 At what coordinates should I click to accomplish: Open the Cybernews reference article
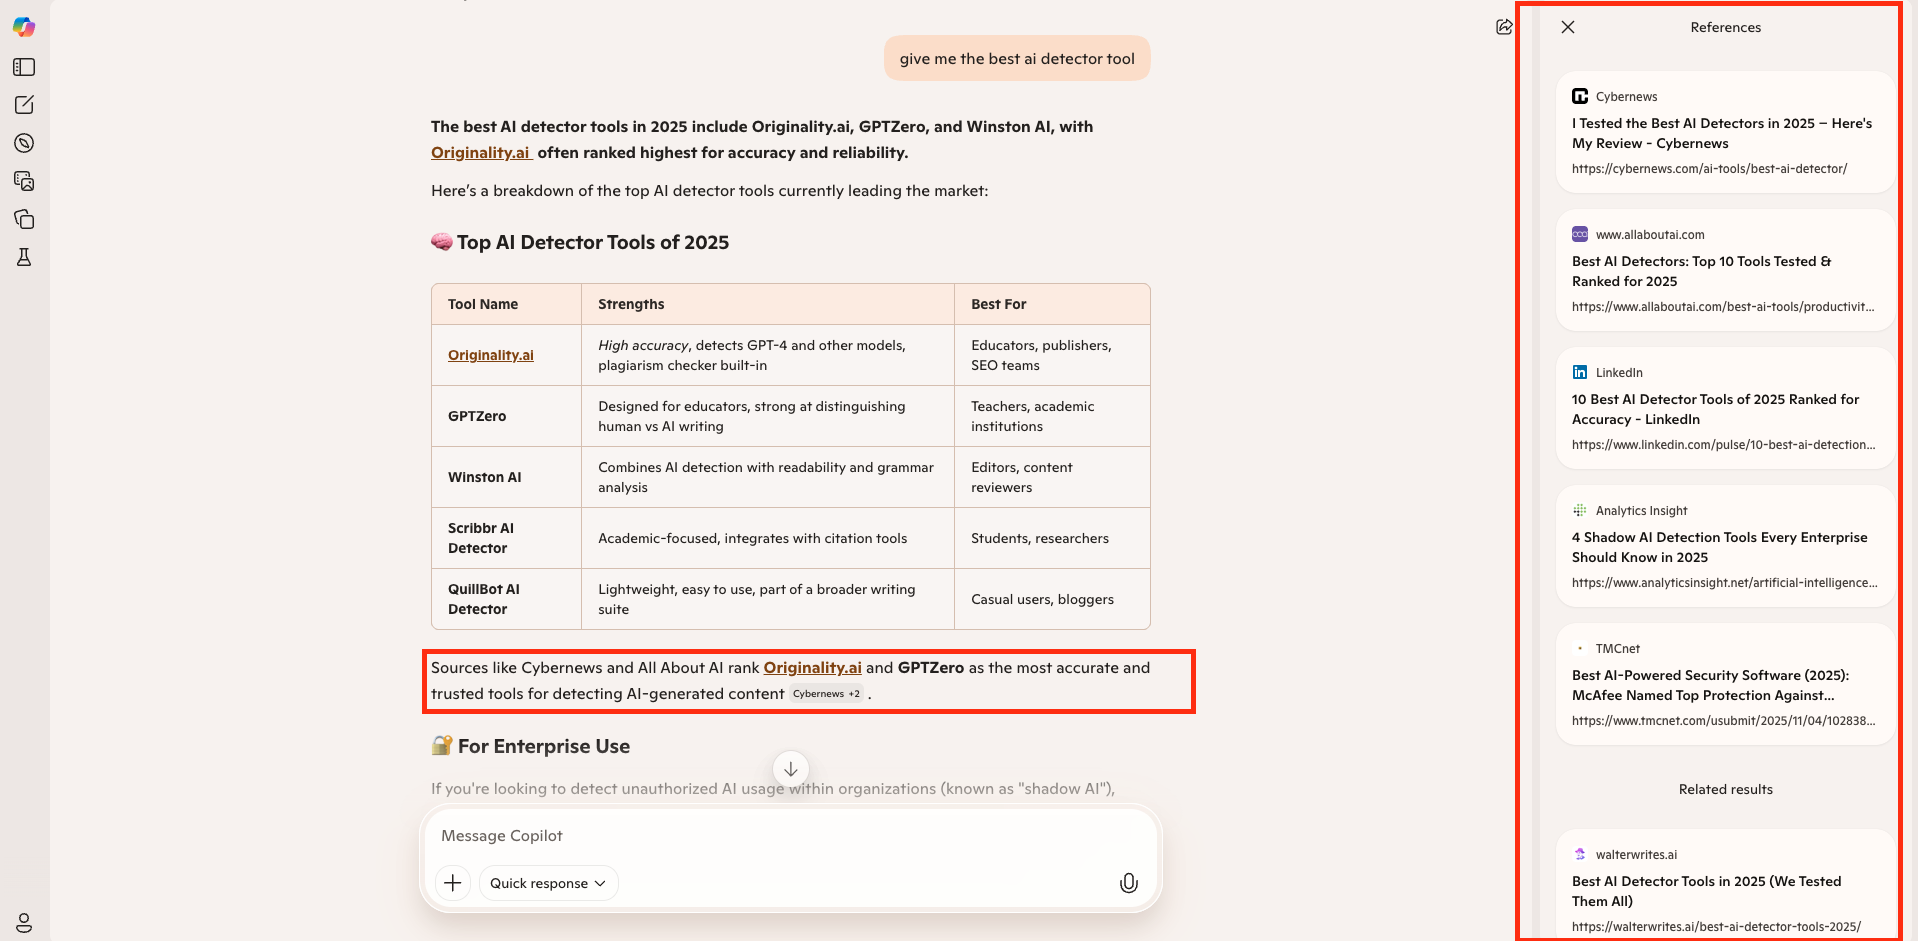pos(1722,133)
